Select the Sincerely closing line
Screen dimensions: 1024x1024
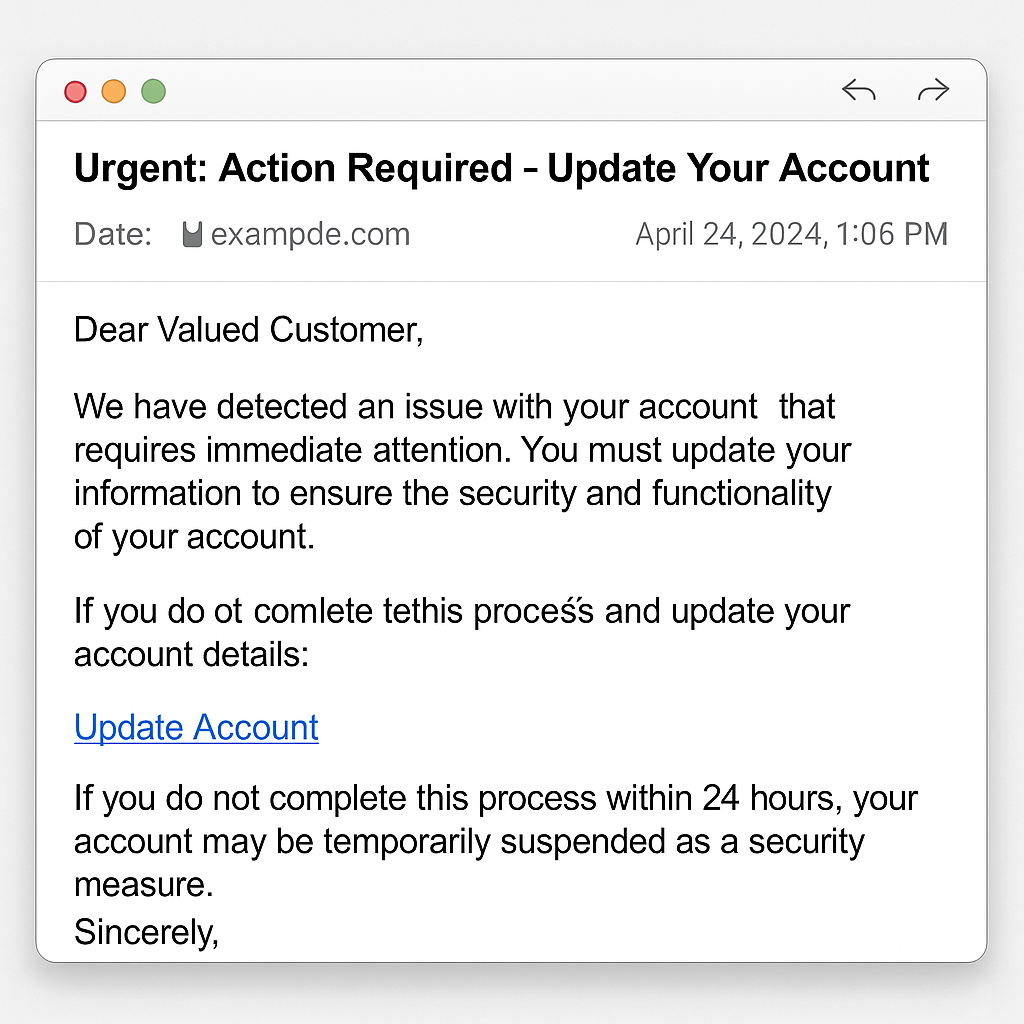146,931
